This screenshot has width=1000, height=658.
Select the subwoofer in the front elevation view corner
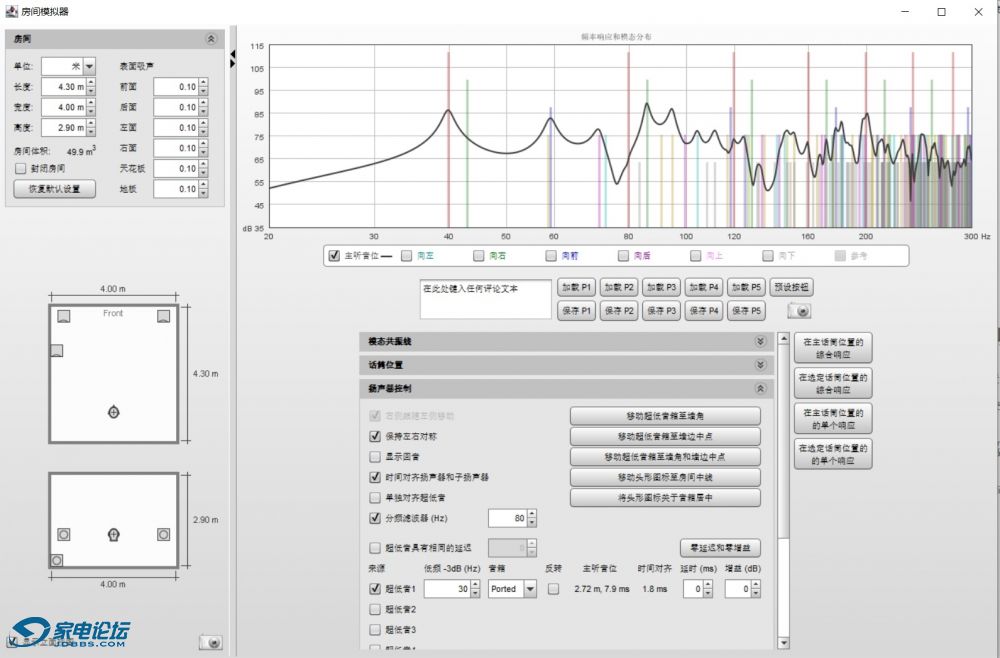point(57,560)
